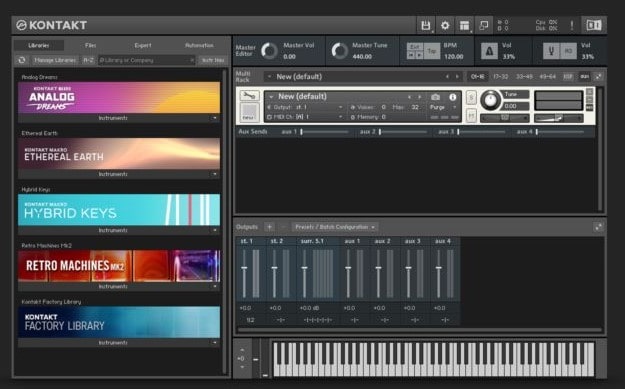Open Retro Machines Mk2 Instruments dropdown arrow

click(214, 287)
